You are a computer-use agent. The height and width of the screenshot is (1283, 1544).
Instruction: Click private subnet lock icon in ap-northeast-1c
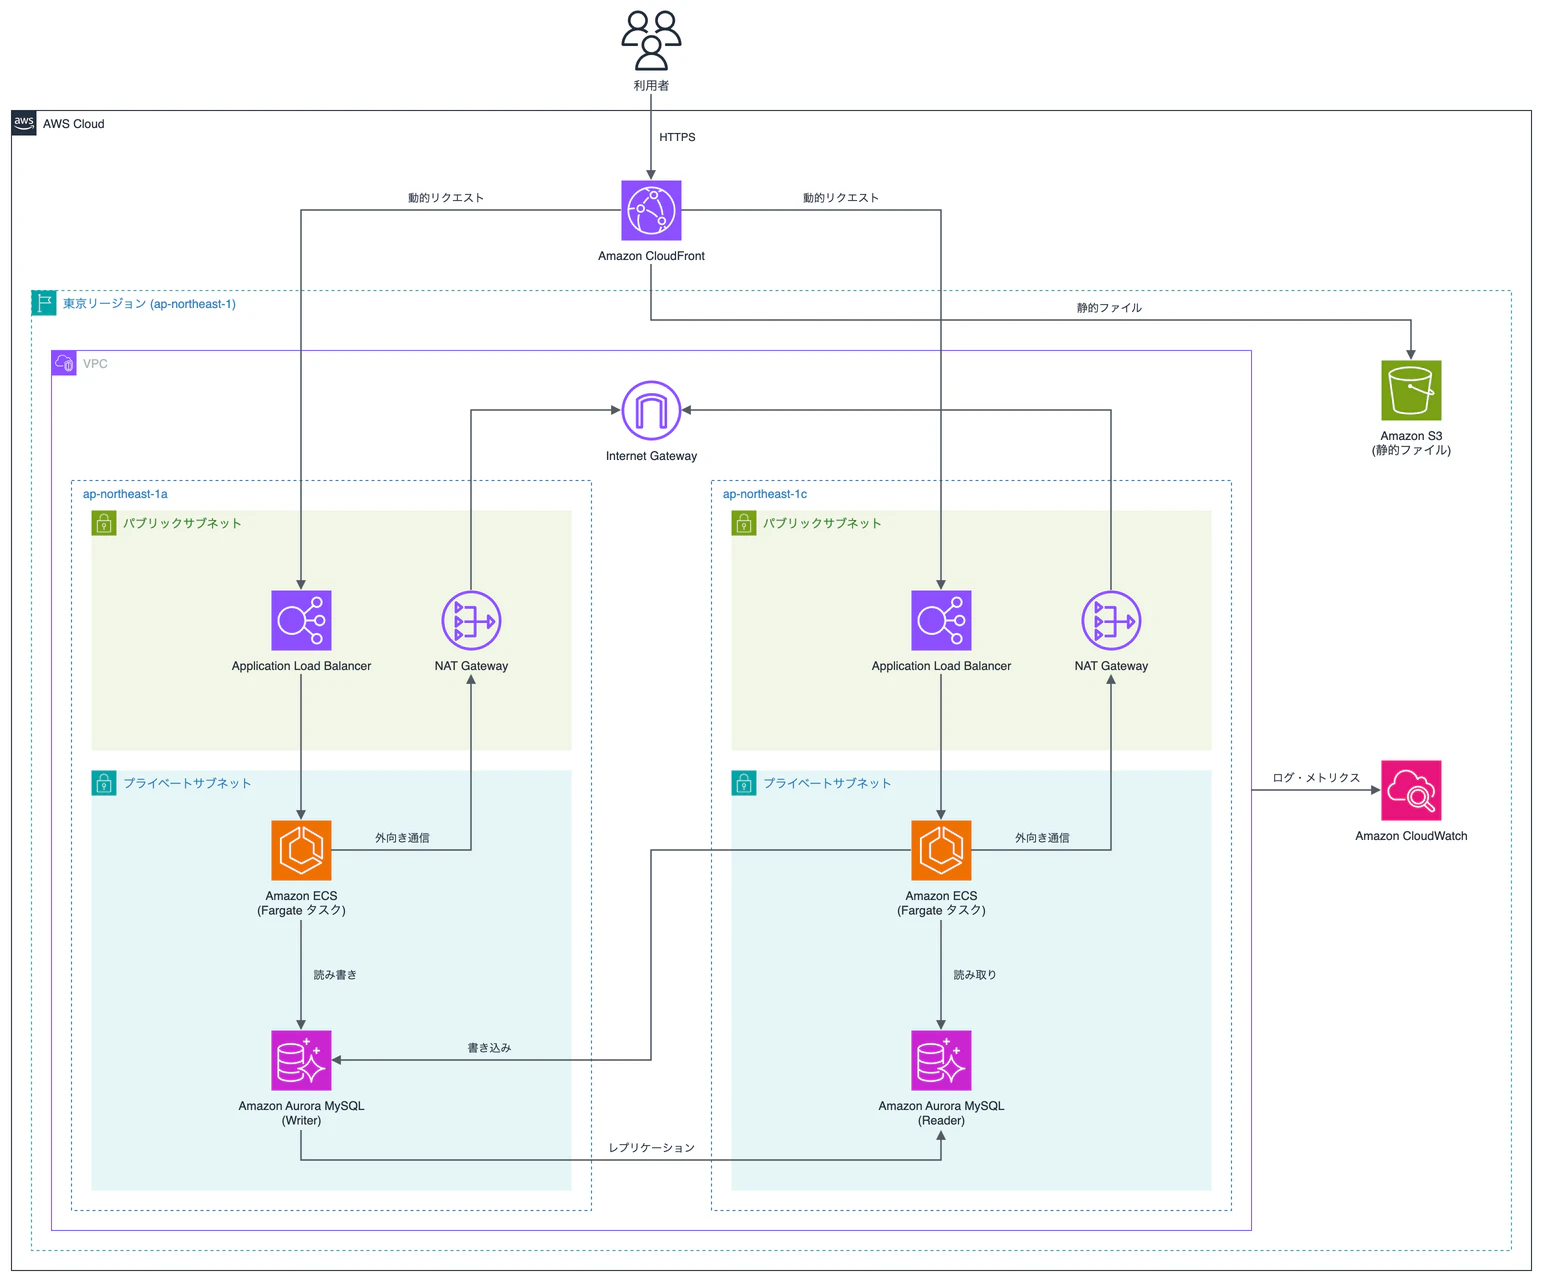(x=744, y=783)
